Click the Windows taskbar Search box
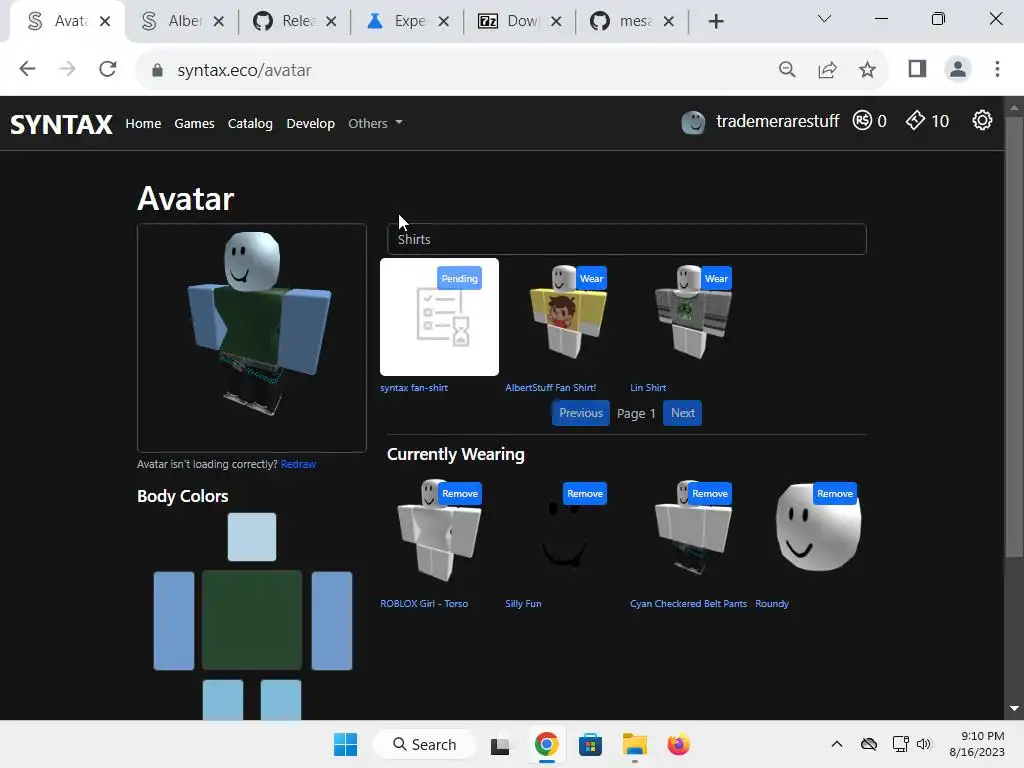Viewport: 1024px width, 768px height. coord(424,744)
